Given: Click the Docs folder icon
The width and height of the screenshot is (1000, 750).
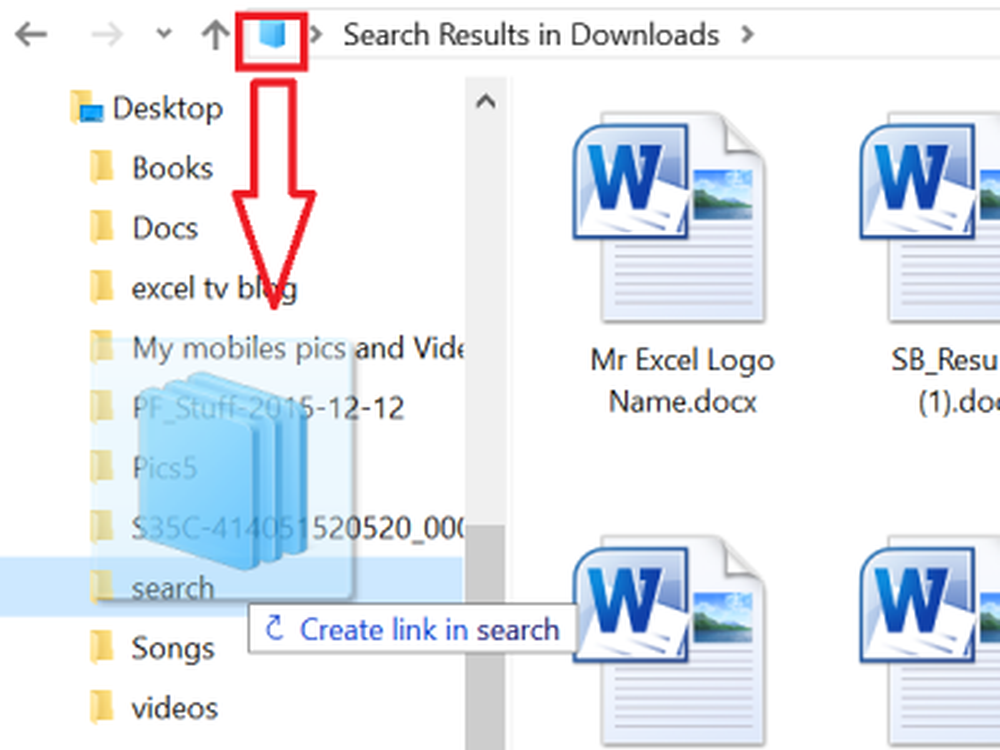Looking at the screenshot, I should click(101, 227).
